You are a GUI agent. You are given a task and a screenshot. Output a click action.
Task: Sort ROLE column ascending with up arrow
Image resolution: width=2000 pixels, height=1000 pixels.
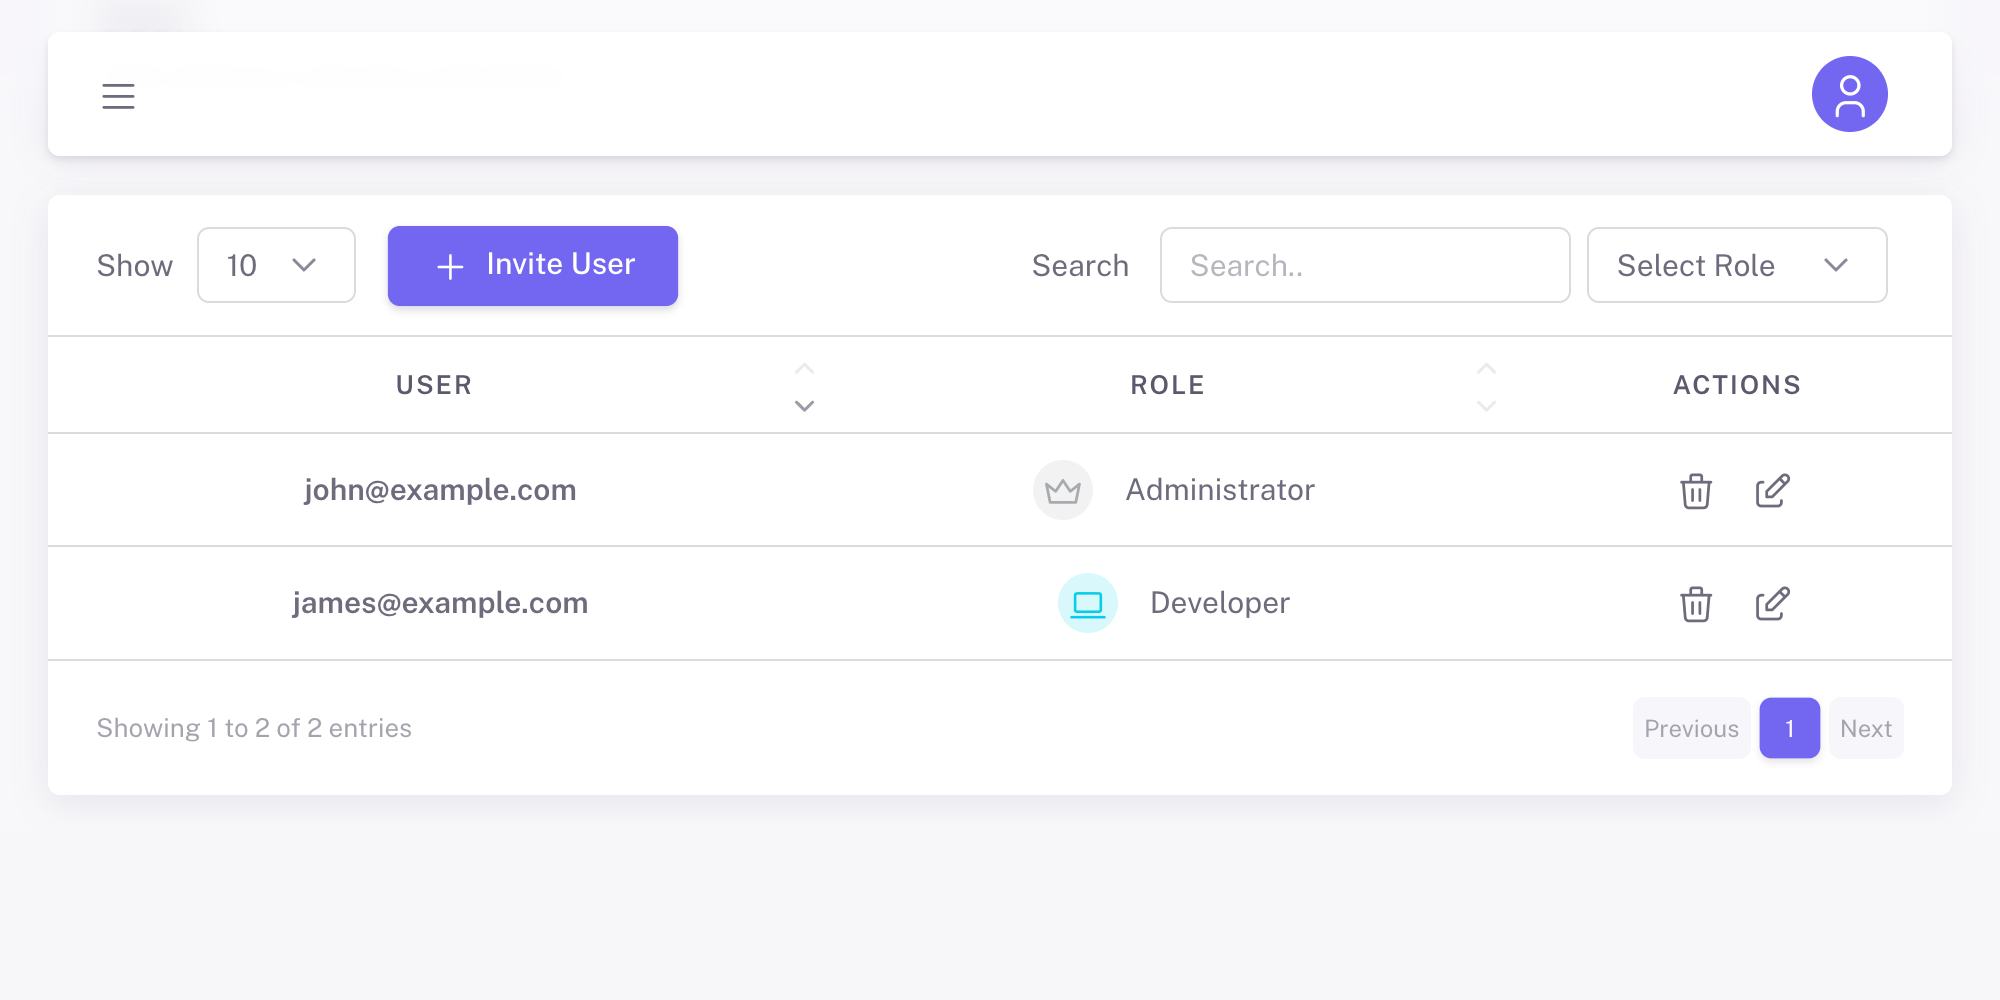(1486, 367)
